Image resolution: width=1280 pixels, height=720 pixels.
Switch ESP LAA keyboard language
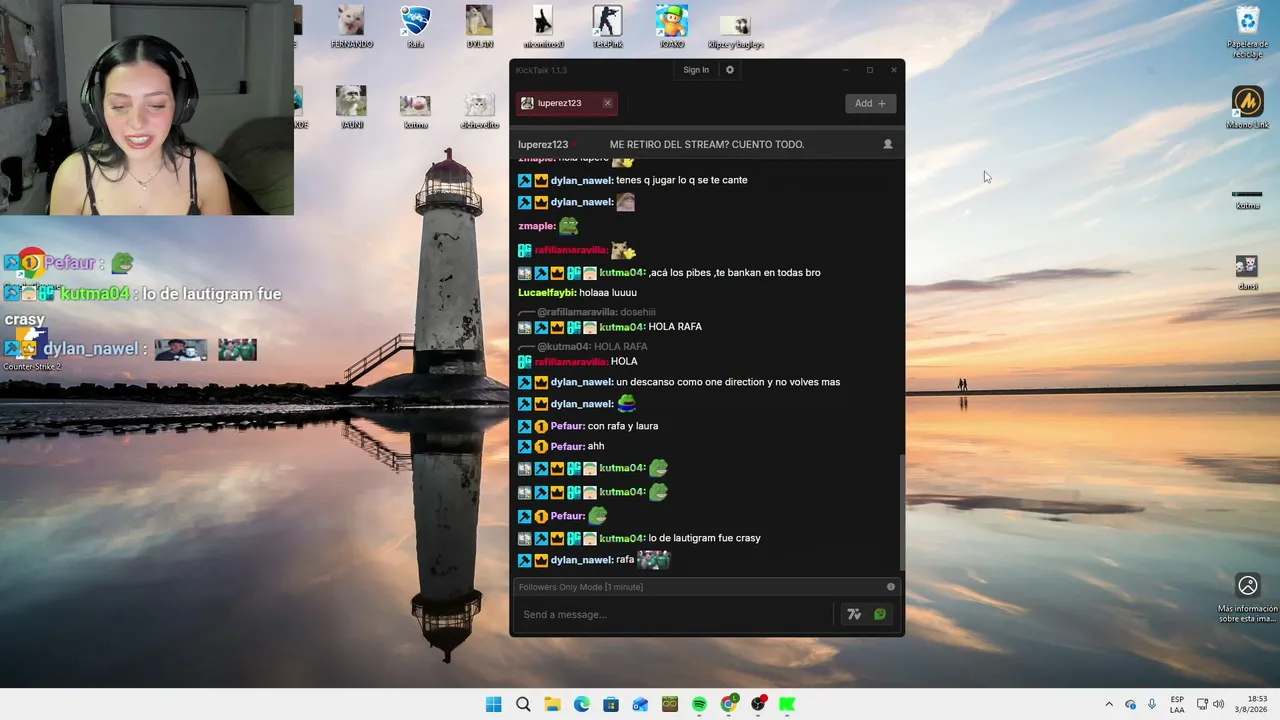point(1178,704)
